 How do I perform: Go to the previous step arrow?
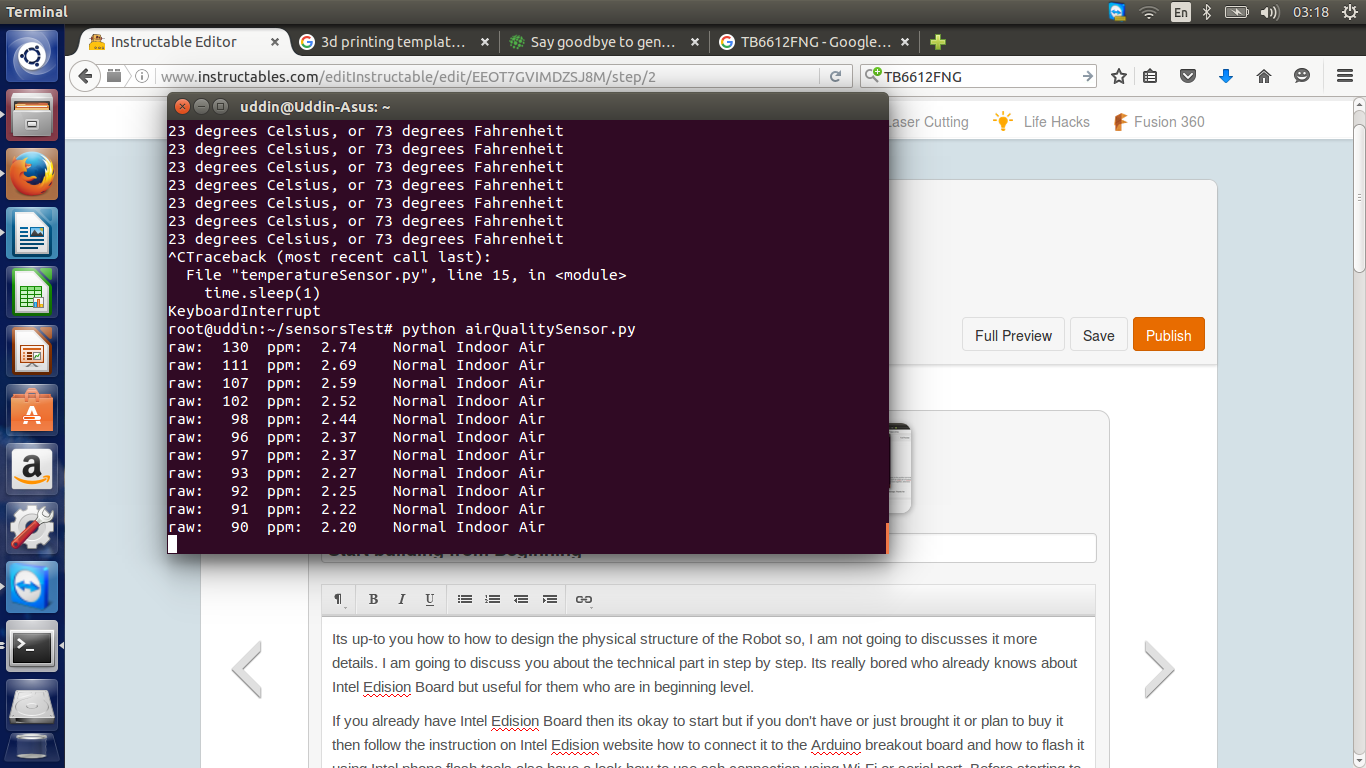coord(246,669)
